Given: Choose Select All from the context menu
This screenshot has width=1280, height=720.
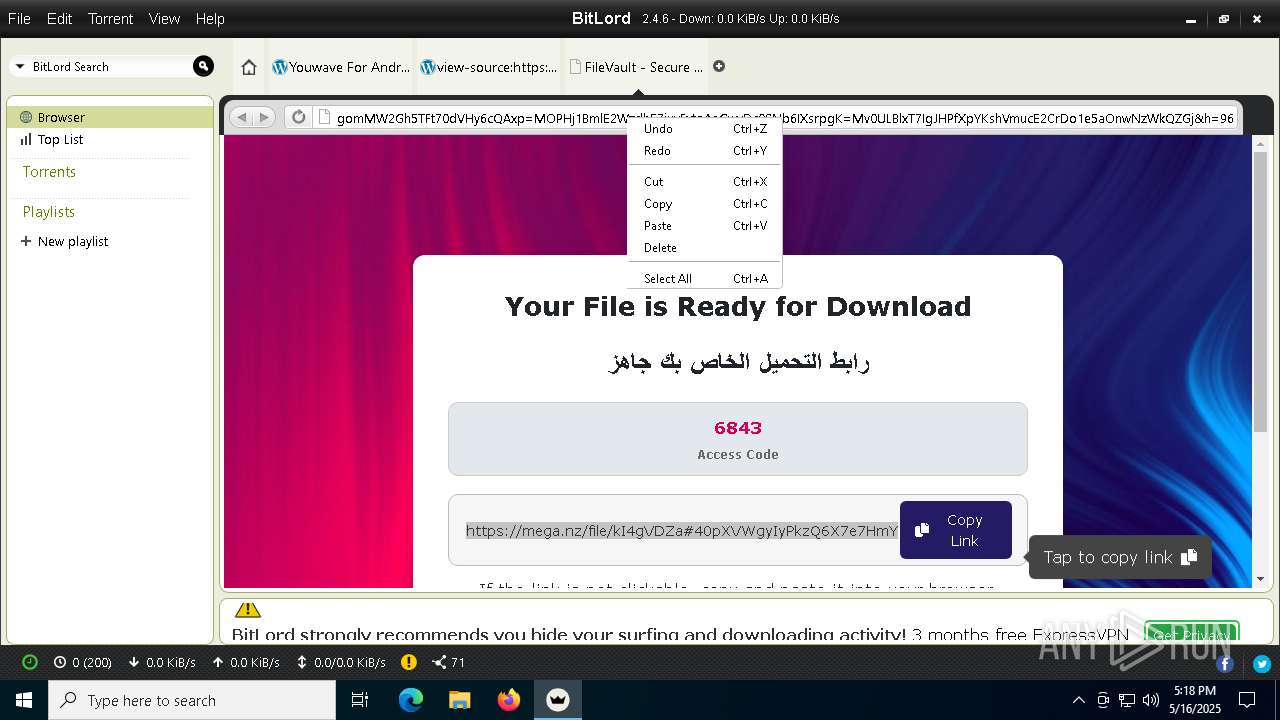Looking at the screenshot, I should tap(705, 279).
